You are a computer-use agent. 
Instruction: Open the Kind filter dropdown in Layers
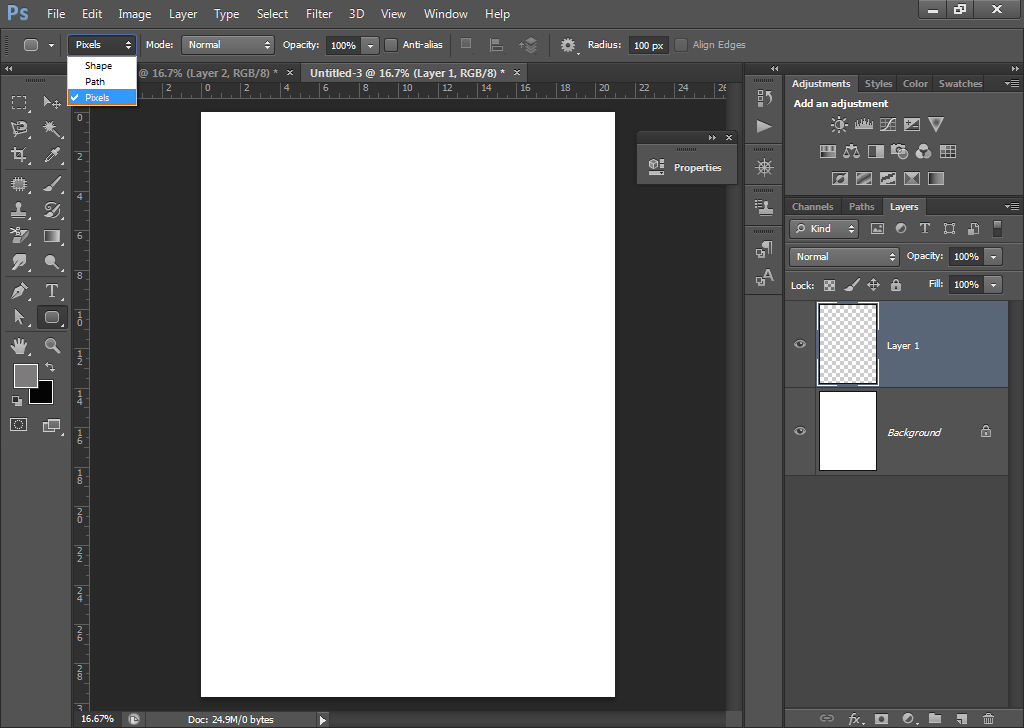[x=823, y=228]
